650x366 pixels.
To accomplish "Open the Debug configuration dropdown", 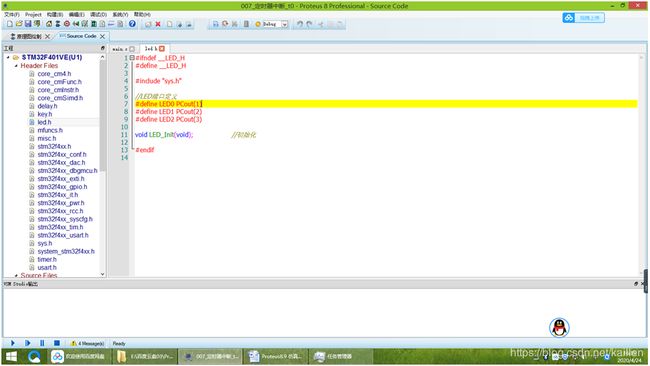I will click(x=285, y=24).
